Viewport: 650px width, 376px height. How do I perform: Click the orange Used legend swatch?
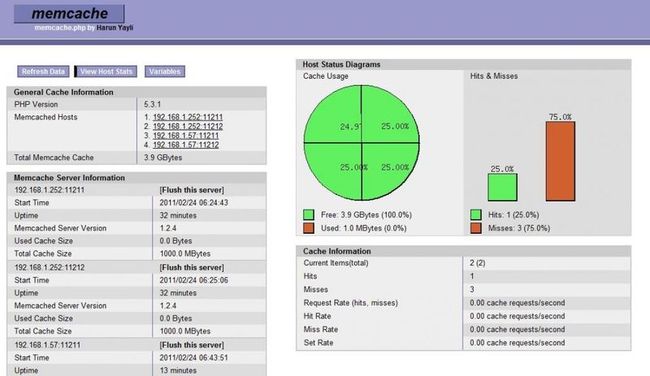(308, 228)
